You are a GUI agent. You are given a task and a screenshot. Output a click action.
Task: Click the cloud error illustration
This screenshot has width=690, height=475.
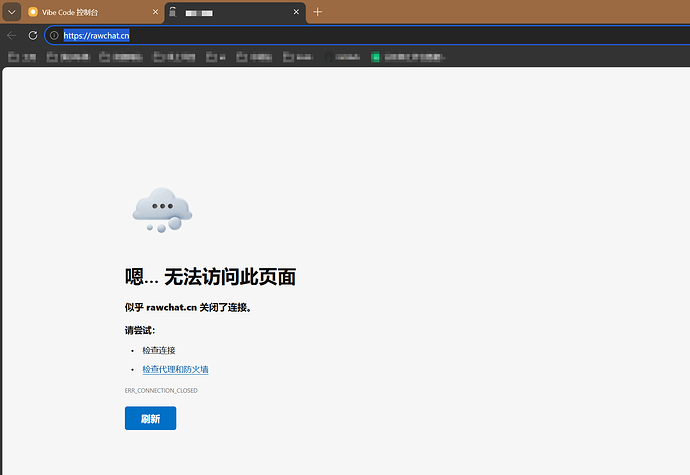162,210
